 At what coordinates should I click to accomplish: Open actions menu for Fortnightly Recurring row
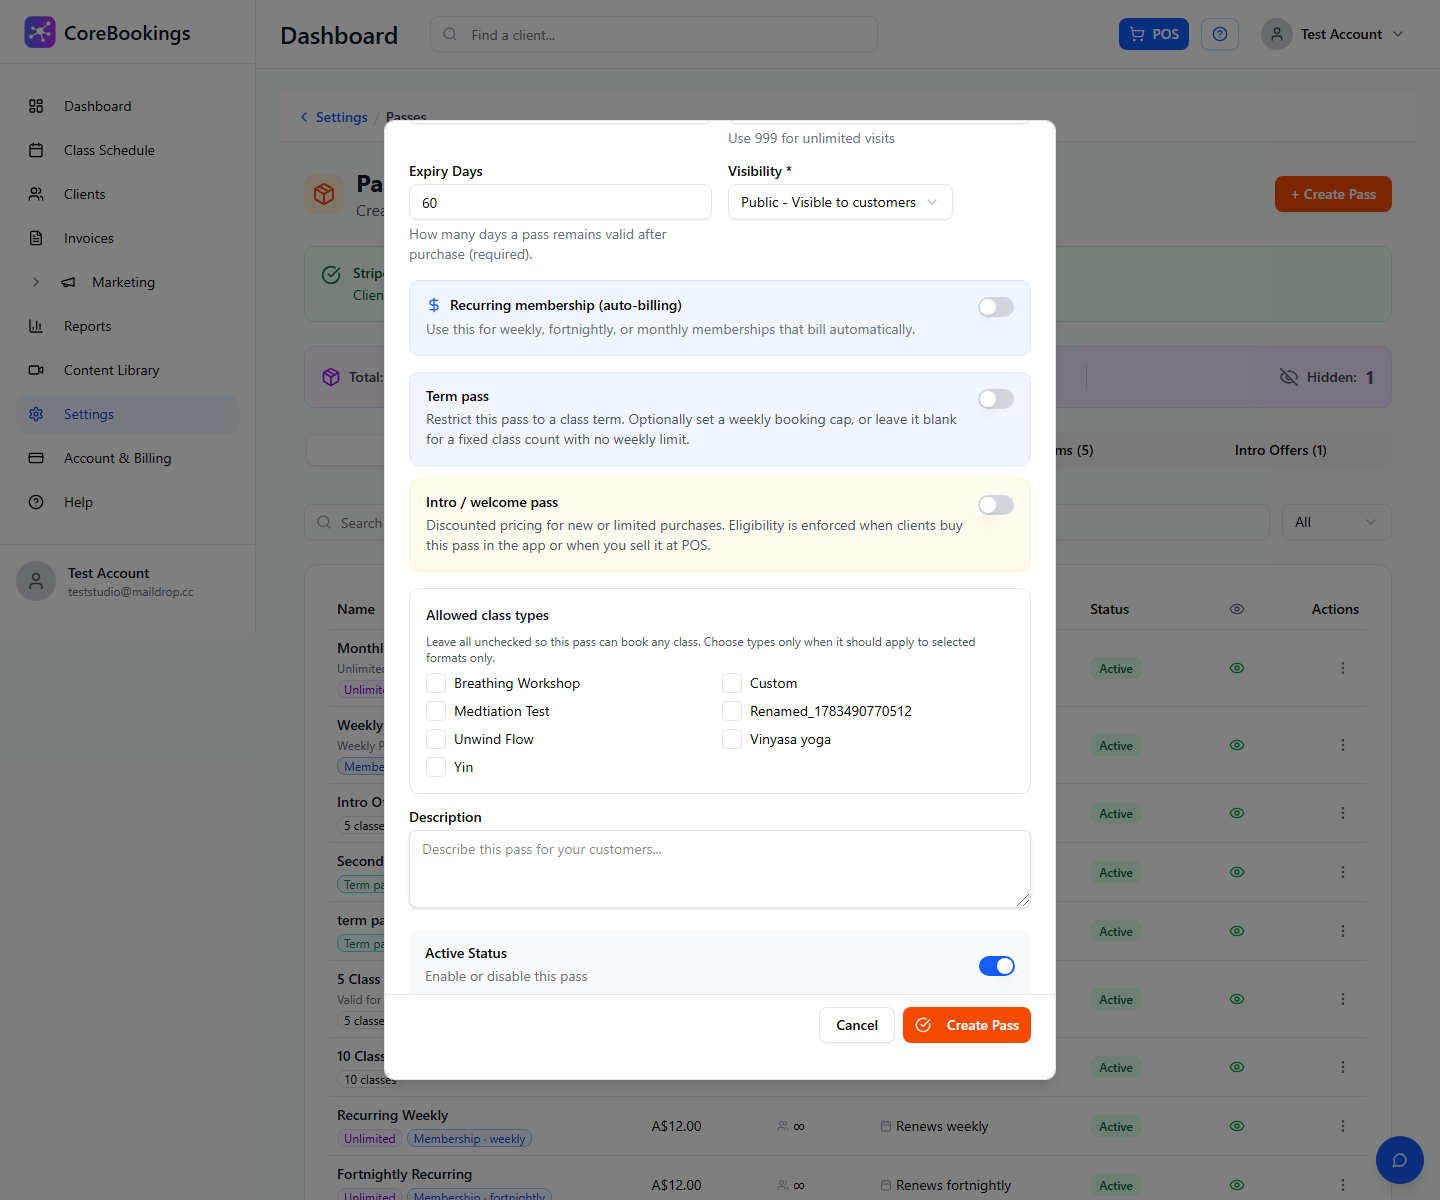tap(1343, 1185)
